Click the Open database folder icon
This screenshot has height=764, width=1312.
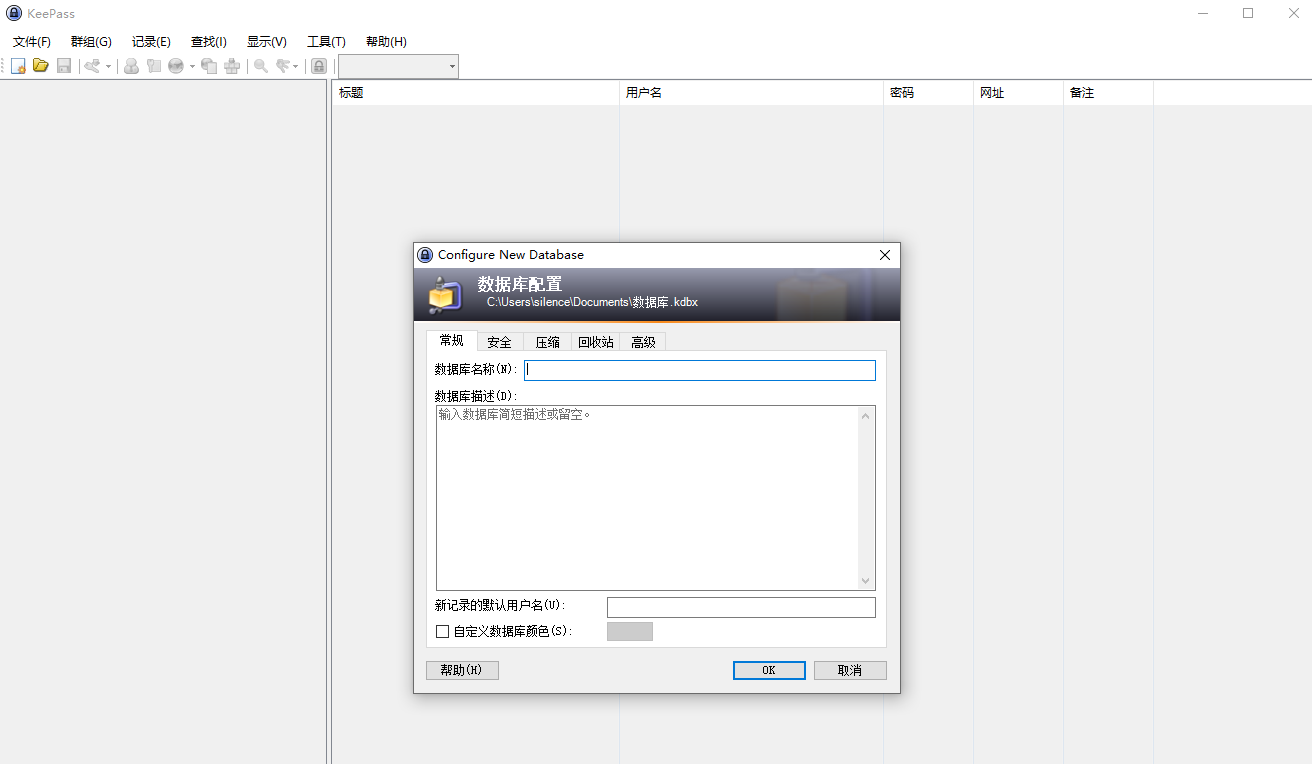tap(41, 66)
